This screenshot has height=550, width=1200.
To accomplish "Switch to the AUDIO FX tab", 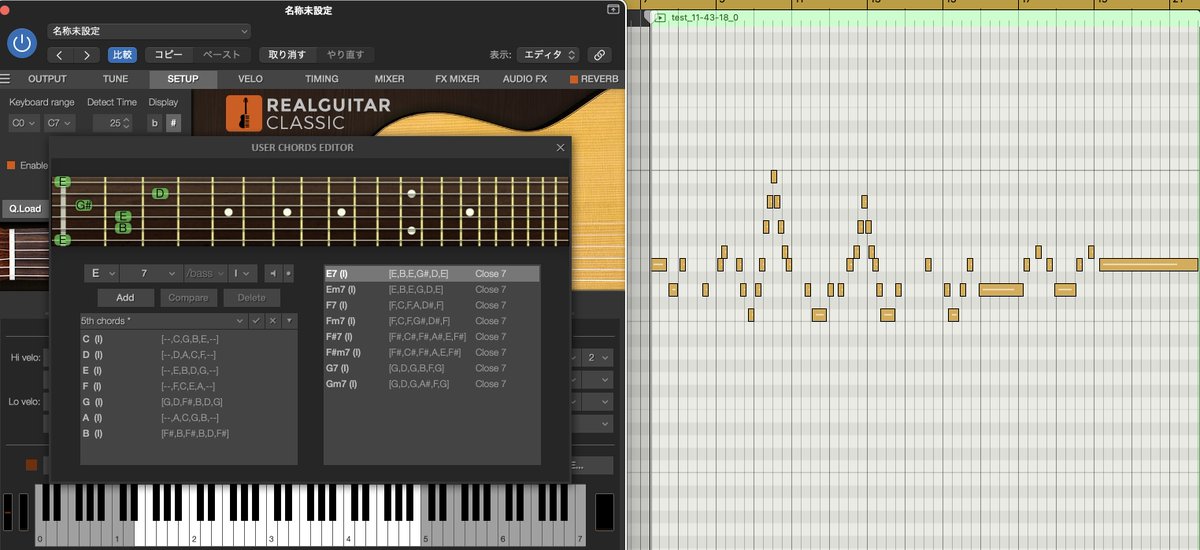I will (524, 79).
